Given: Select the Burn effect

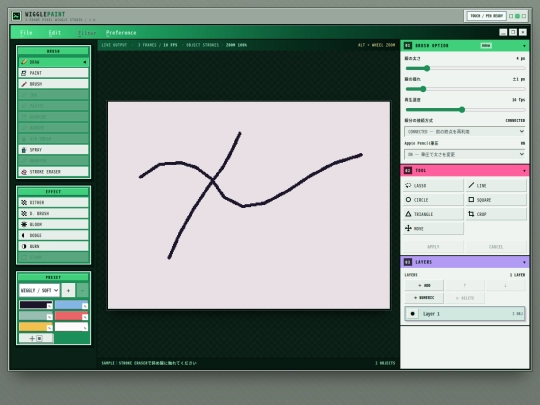Looking at the screenshot, I should point(53,247).
